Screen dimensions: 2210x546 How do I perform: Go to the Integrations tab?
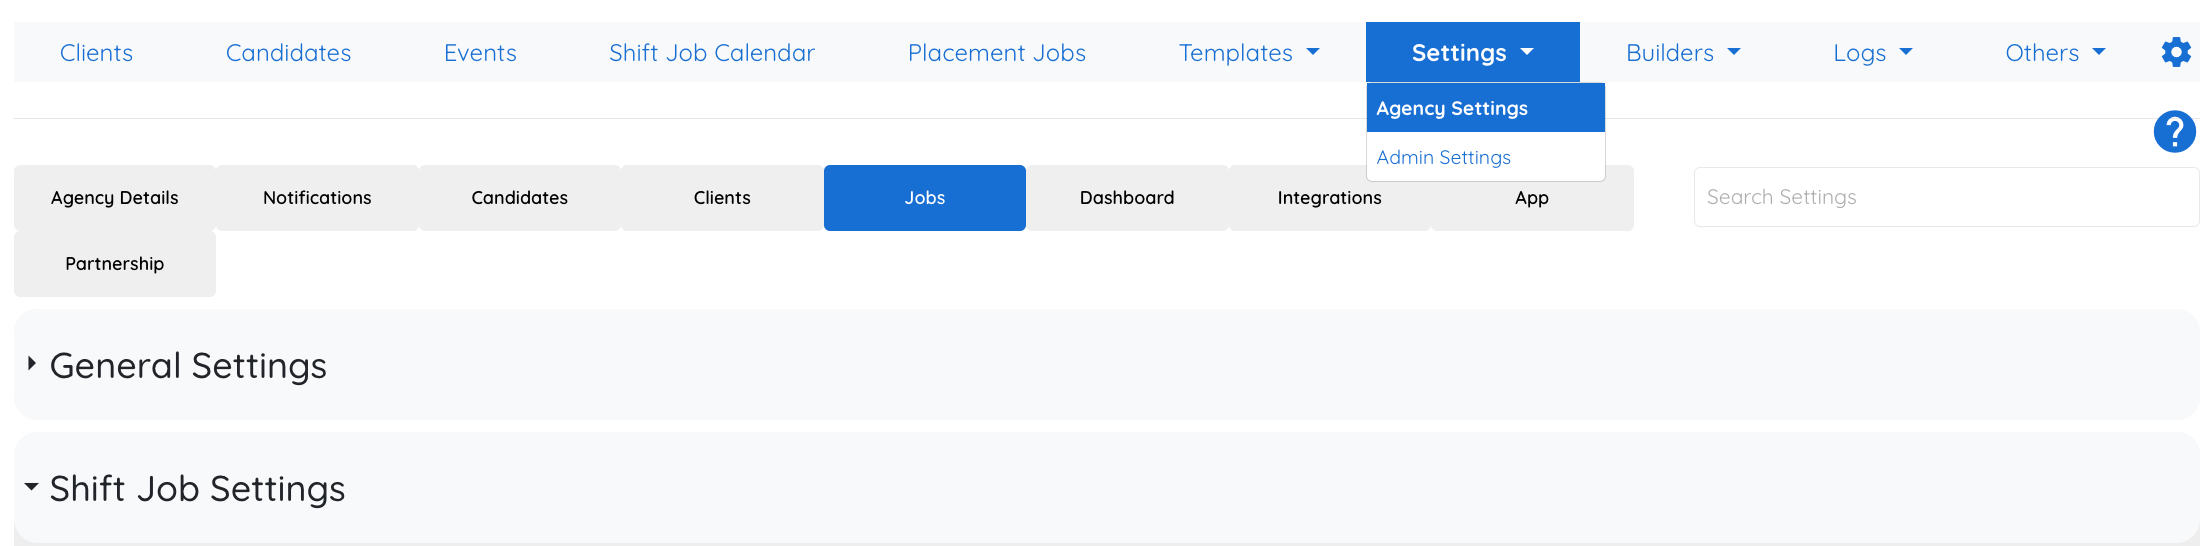click(x=1329, y=198)
